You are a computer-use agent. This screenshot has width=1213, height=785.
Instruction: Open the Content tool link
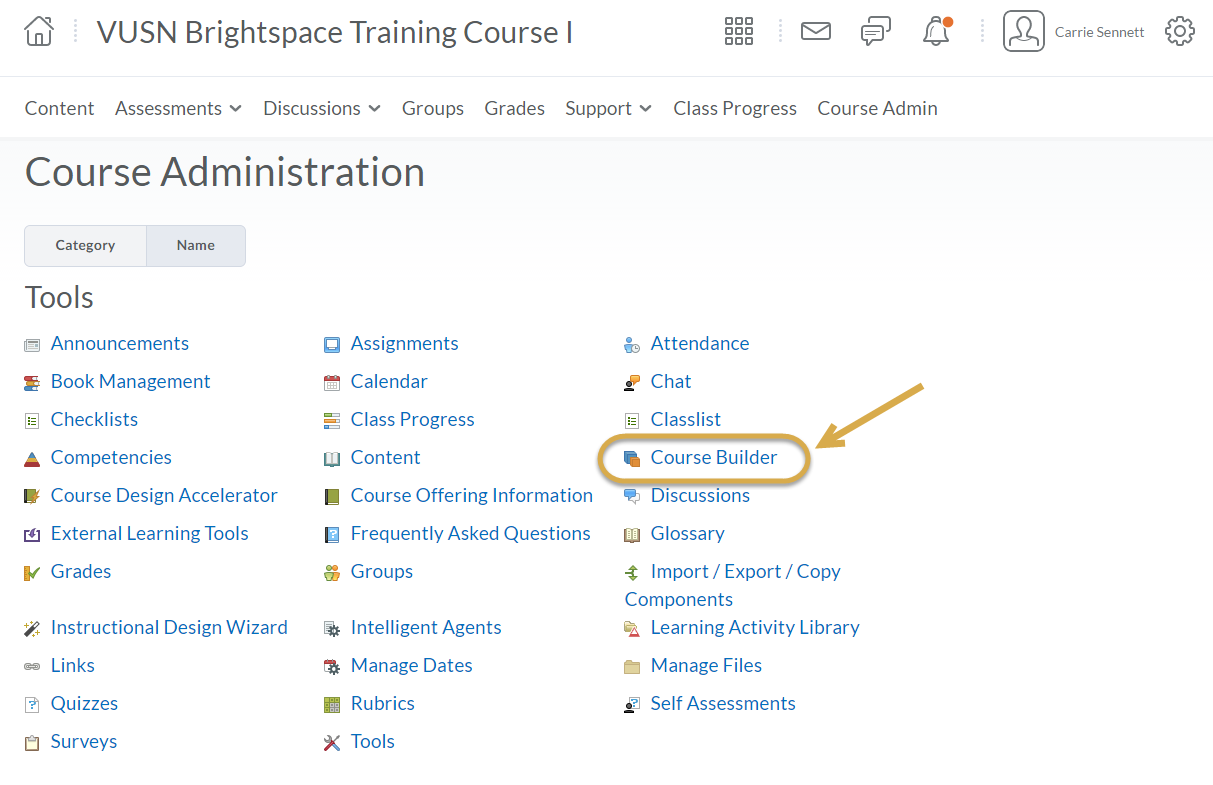coord(386,457)
